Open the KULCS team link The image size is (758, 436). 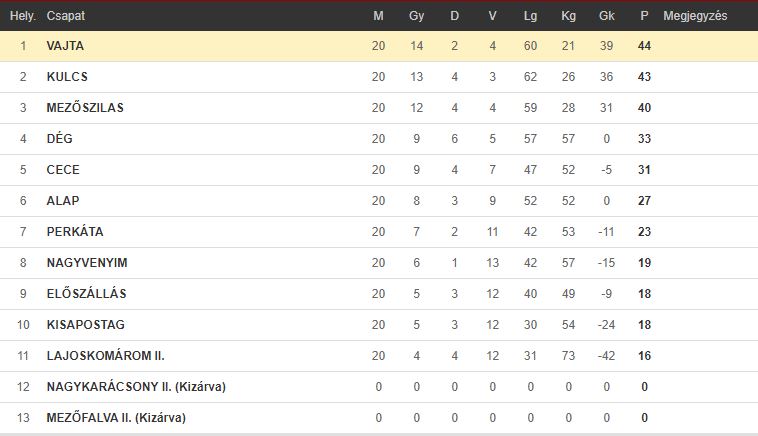pos(67,77)
